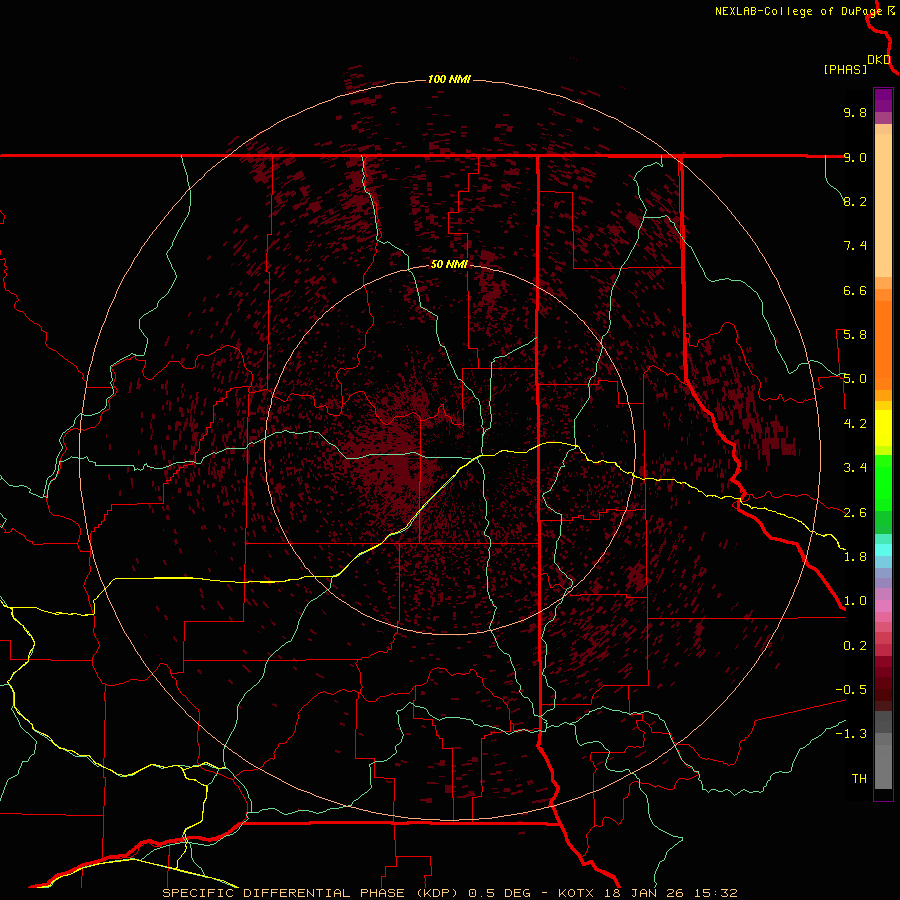Viewport: 900px width, 900px height.
Task: Select the bright green color scale segment
Action: 883,482
